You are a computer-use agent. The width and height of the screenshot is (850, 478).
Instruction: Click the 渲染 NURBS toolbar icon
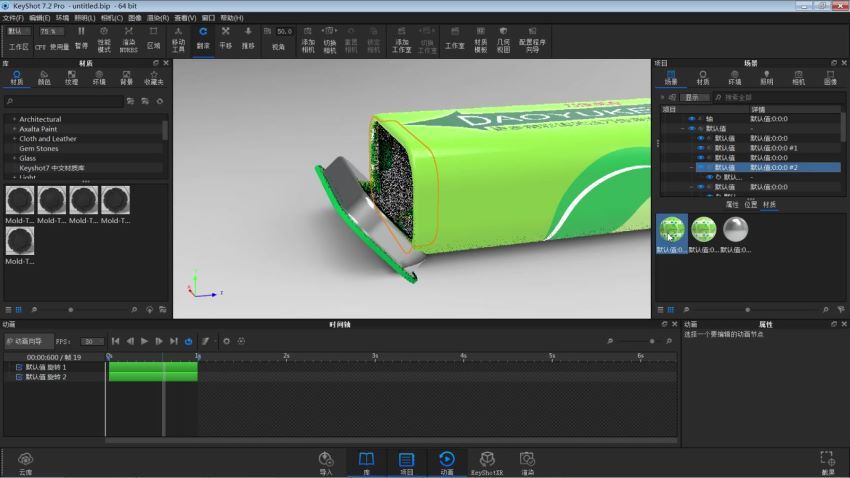tap(128, 40)
